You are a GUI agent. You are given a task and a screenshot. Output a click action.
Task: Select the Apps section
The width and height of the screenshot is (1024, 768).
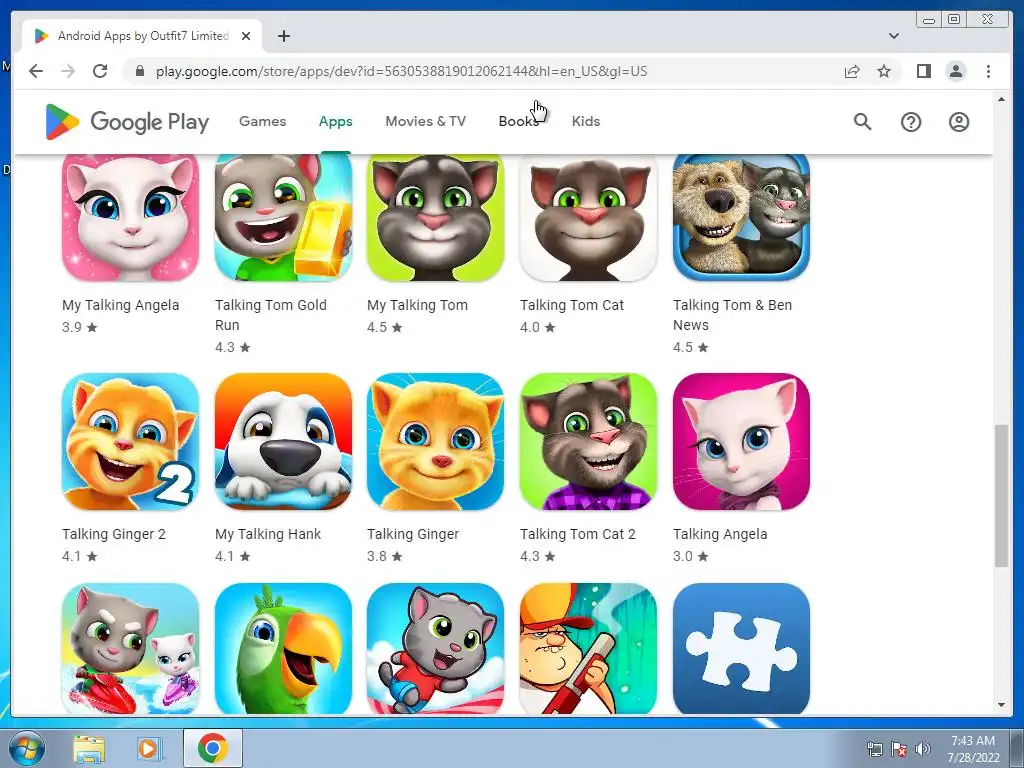point(336,121)
